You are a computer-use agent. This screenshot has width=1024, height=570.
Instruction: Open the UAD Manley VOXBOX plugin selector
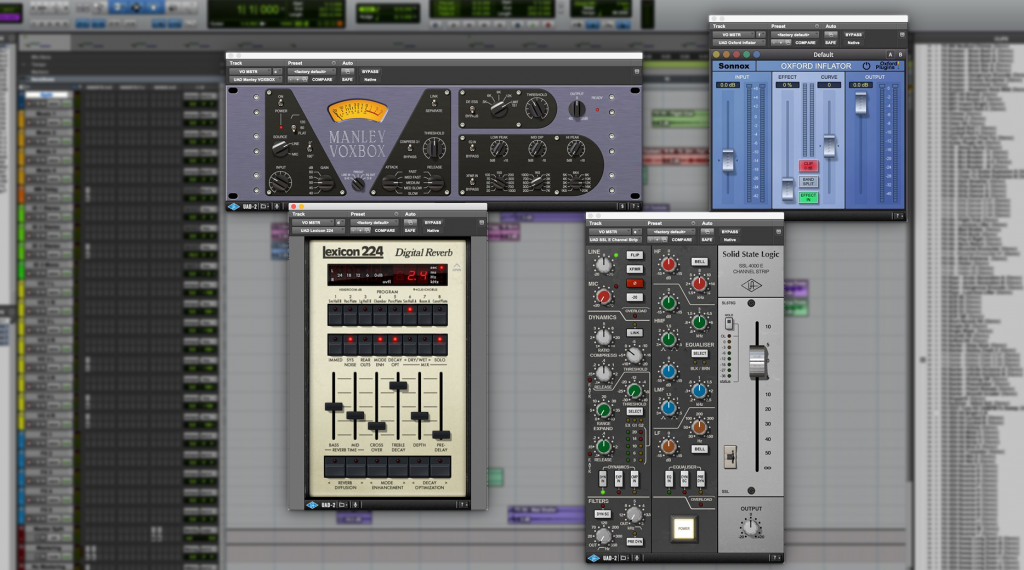pos(255,79)
